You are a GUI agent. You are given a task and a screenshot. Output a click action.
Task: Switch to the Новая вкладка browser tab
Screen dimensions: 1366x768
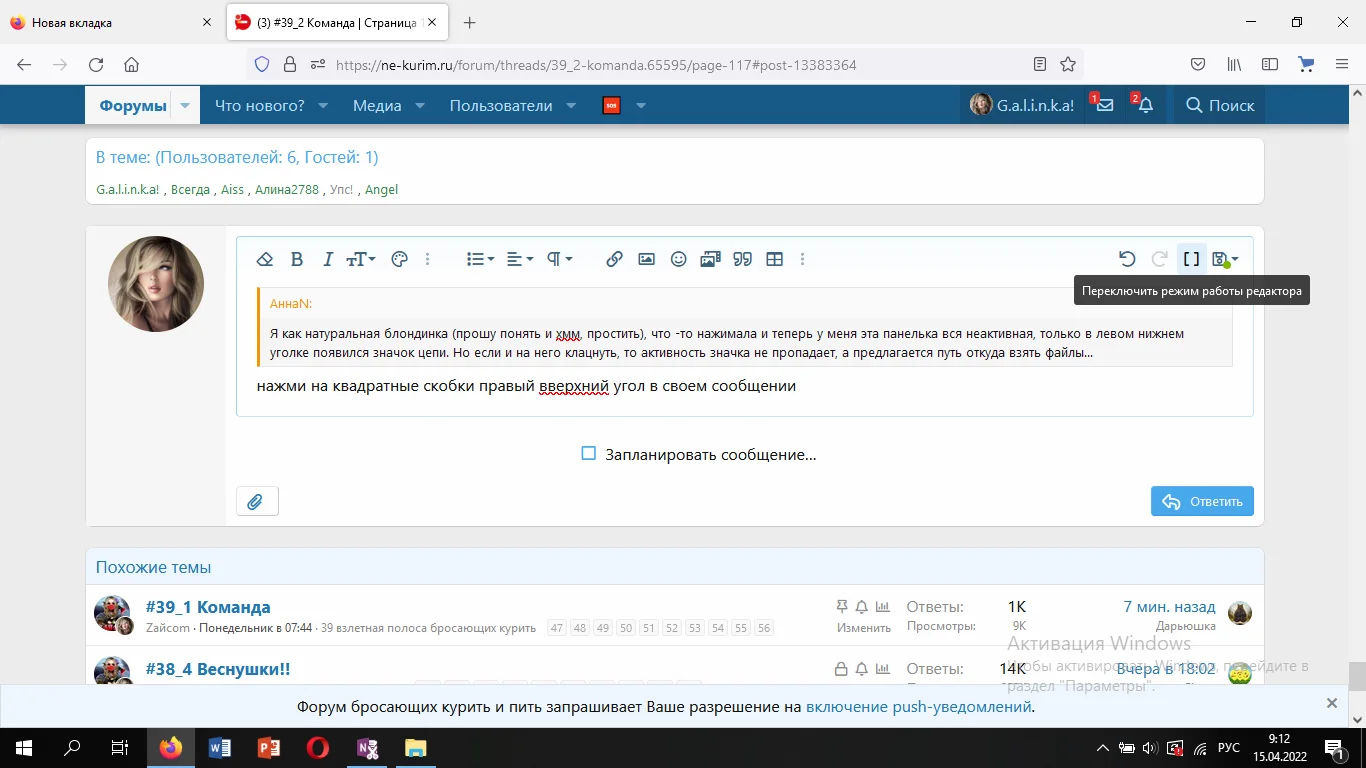point(110,22)
